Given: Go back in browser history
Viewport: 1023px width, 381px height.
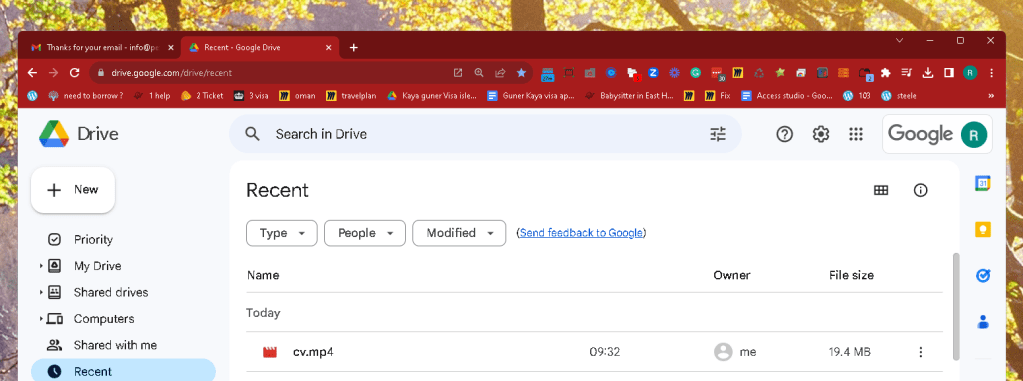Looking at the screenshot, I should click(32, 73).
